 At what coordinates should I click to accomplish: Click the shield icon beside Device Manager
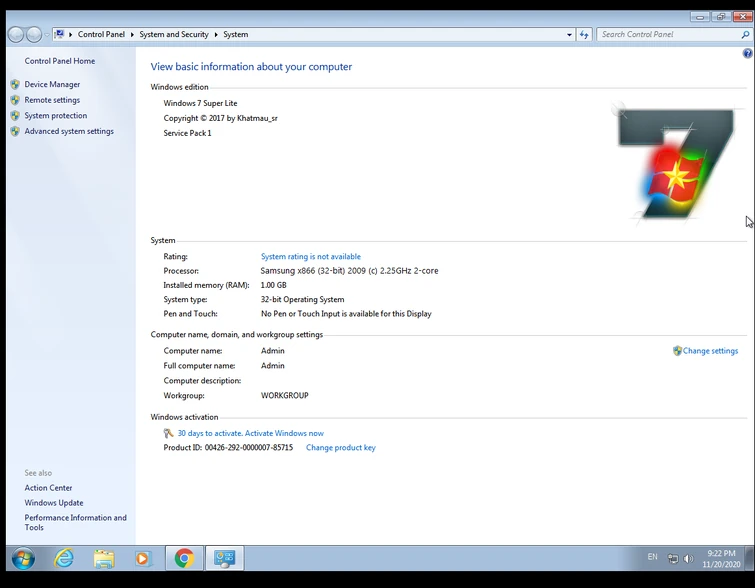pyautogui.click(x=15, y=84)
